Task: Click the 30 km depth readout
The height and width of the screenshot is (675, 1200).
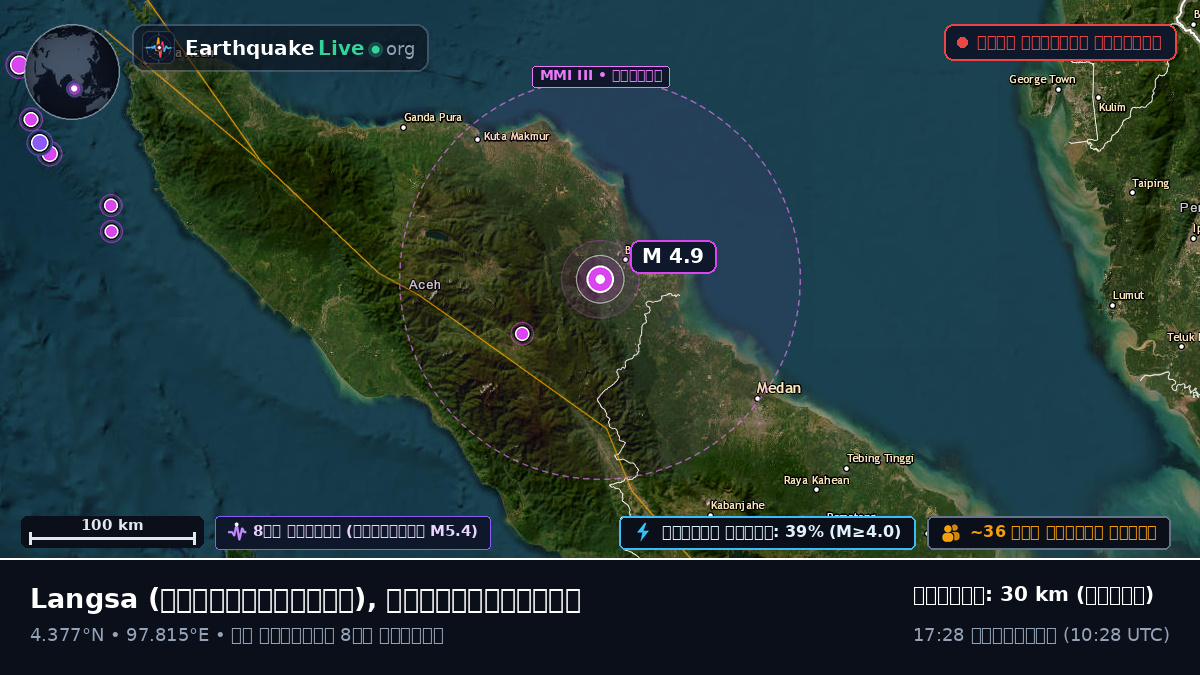Action: tap(1033, 595)
